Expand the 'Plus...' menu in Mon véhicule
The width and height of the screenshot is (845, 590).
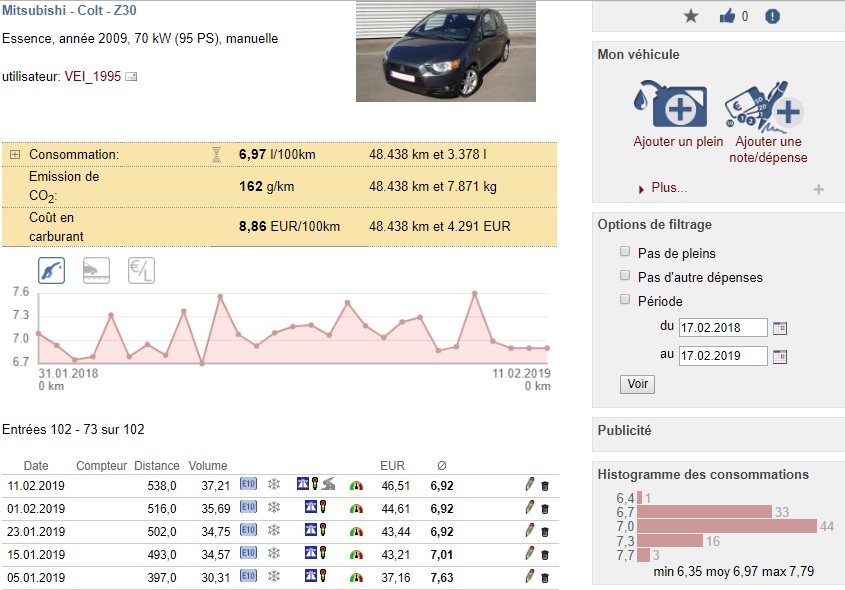669,188
